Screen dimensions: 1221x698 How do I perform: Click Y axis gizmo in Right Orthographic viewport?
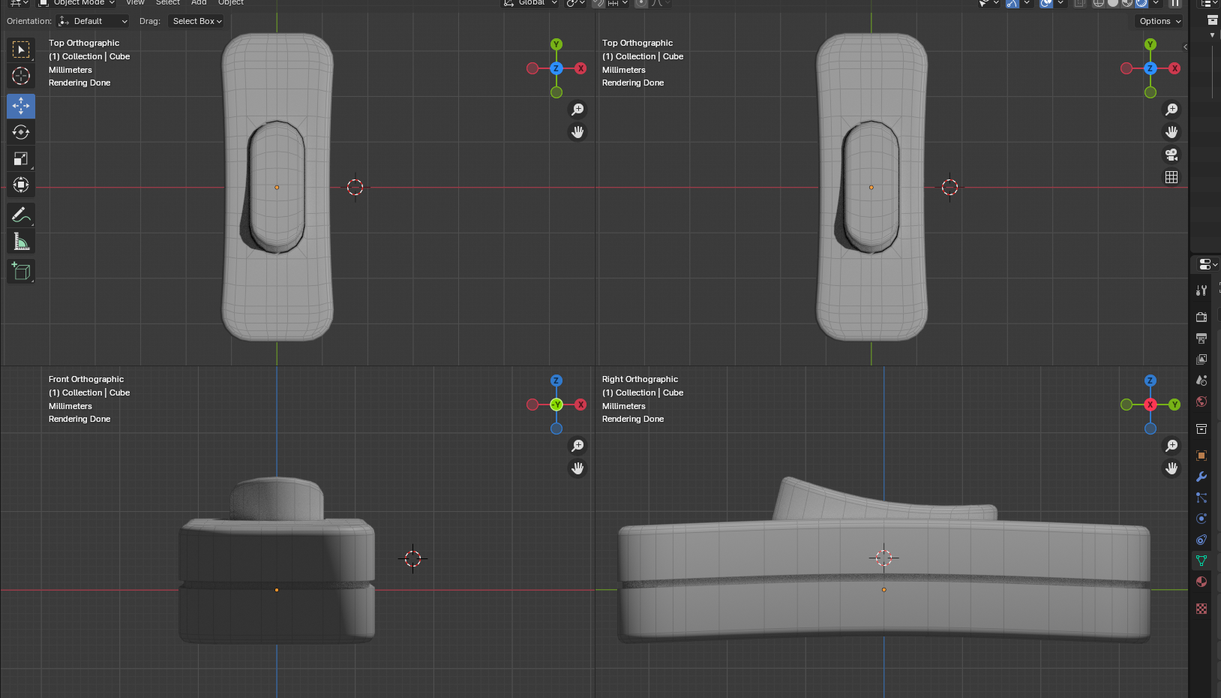click(1174, 405)
